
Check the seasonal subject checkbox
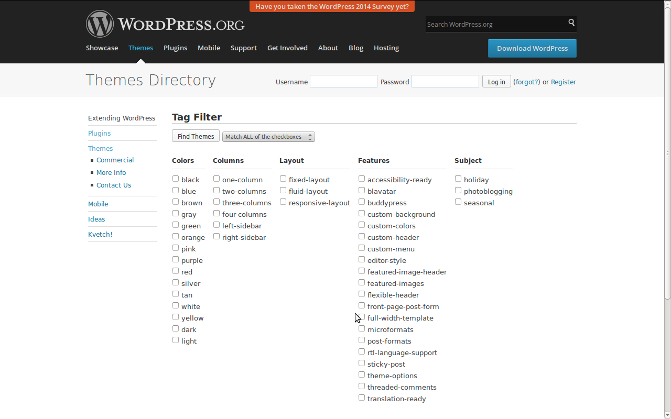click(458, 202)
